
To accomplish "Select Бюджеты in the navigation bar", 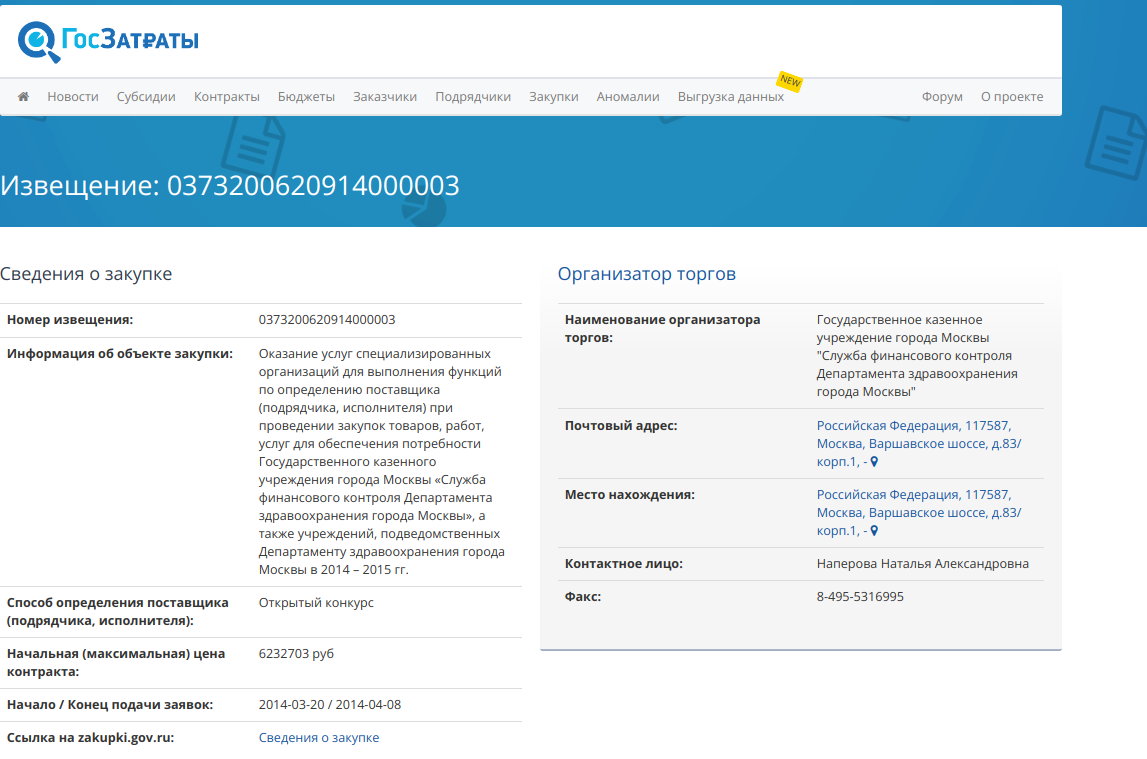I will pyautogui.click(x=306, y=97).
